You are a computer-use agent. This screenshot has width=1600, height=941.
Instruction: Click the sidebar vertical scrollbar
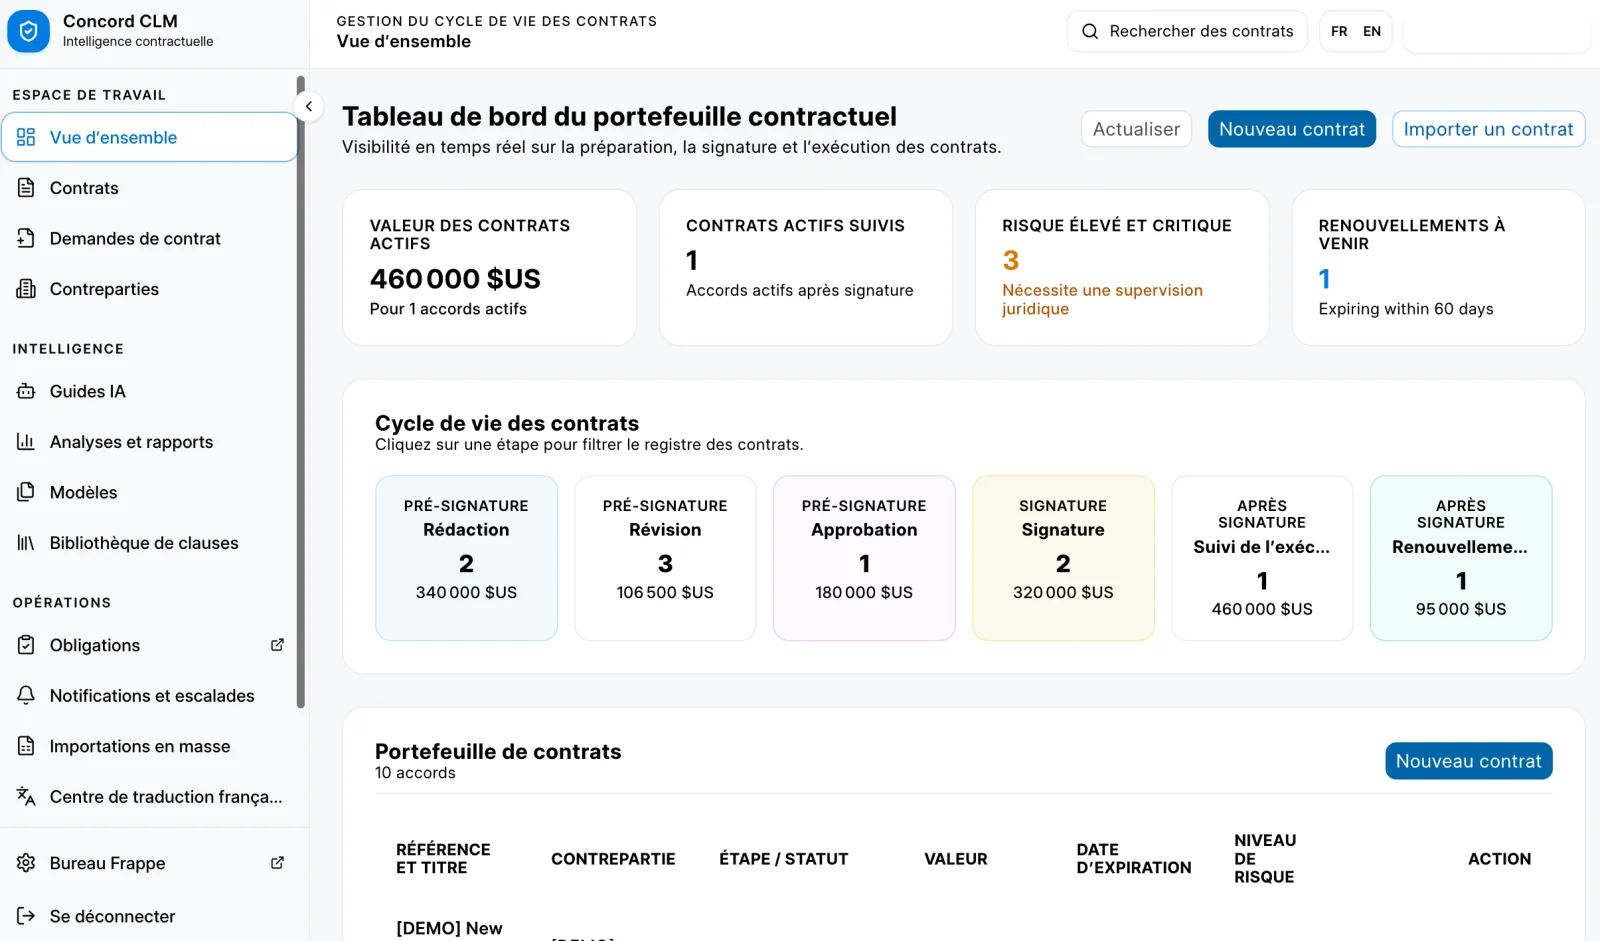coord(300,391)
